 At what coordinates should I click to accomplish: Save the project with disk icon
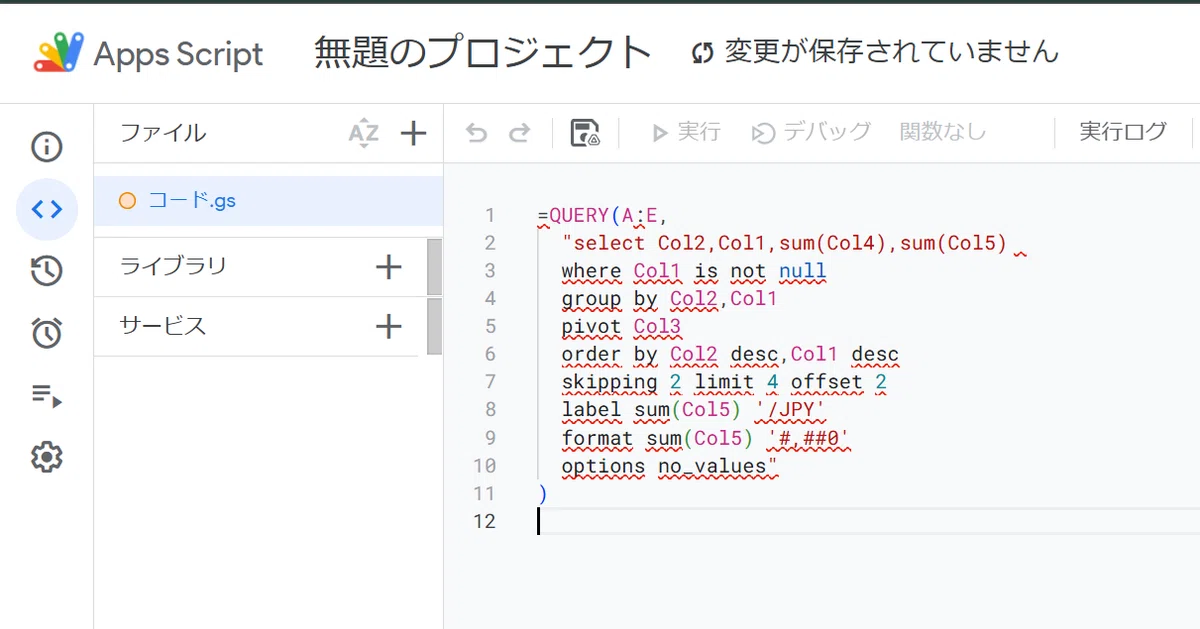(585, 133)
